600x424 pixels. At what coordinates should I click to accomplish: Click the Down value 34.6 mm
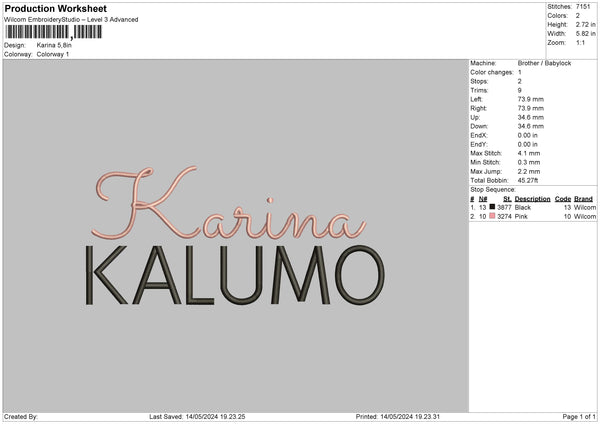(530, 126)
